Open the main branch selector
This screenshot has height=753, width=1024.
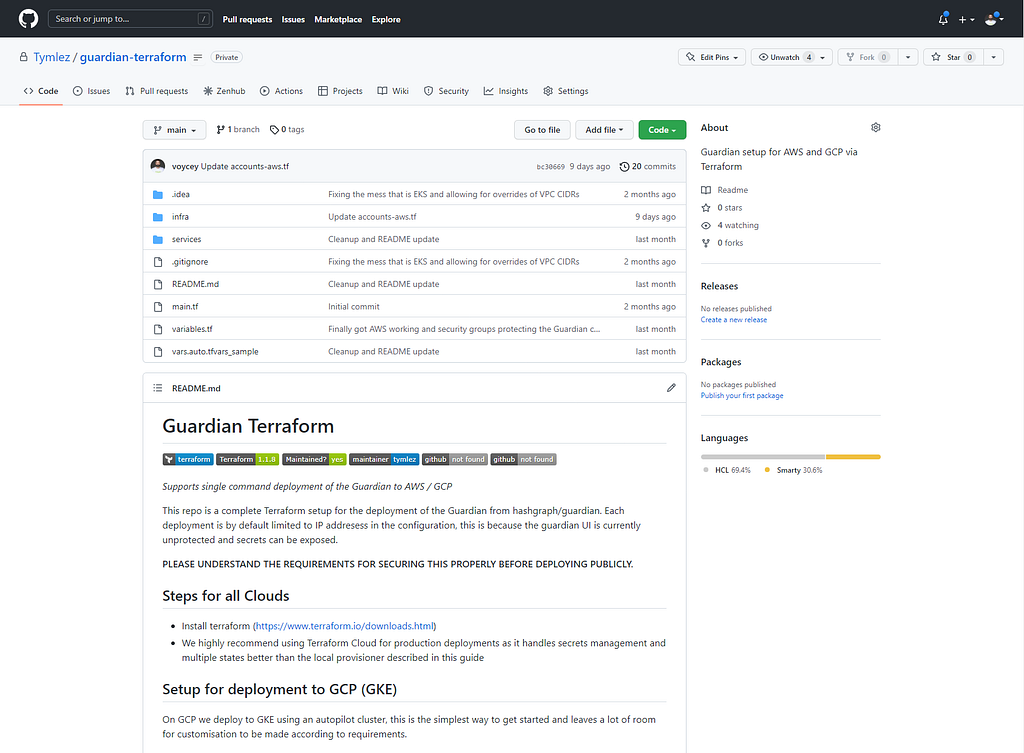tap(174, 130)
